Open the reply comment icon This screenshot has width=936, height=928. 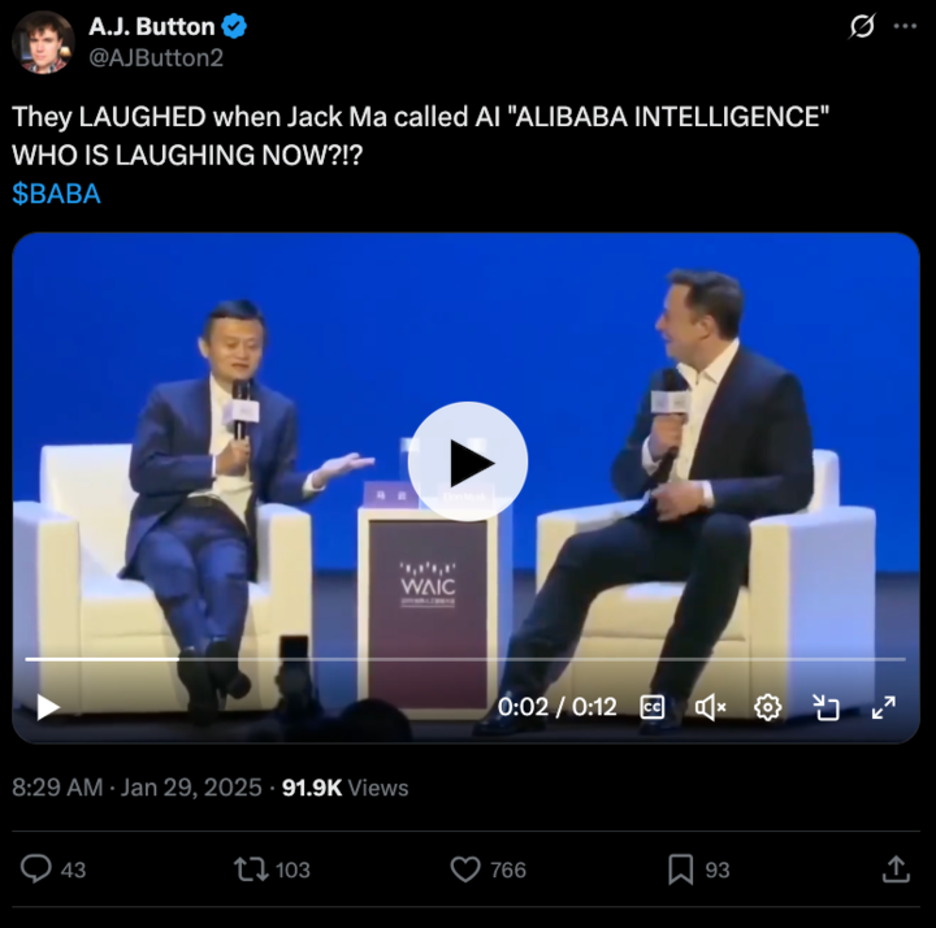(x=36, y=869)
